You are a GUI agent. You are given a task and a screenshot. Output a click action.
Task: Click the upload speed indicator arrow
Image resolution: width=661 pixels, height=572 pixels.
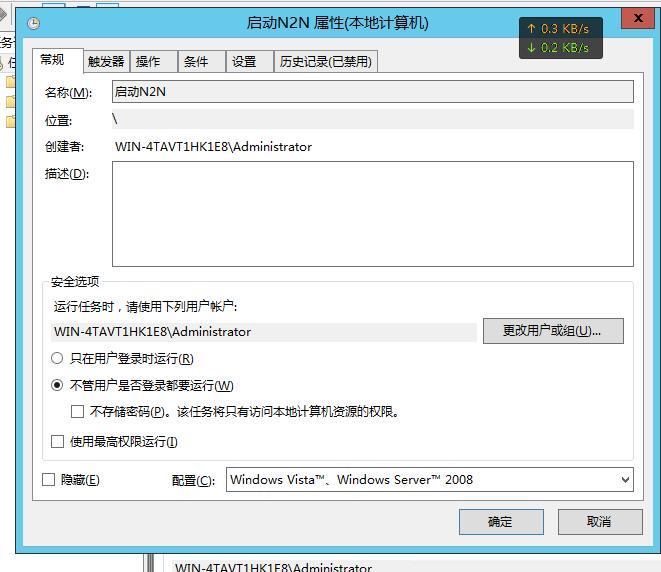point(532,29)
